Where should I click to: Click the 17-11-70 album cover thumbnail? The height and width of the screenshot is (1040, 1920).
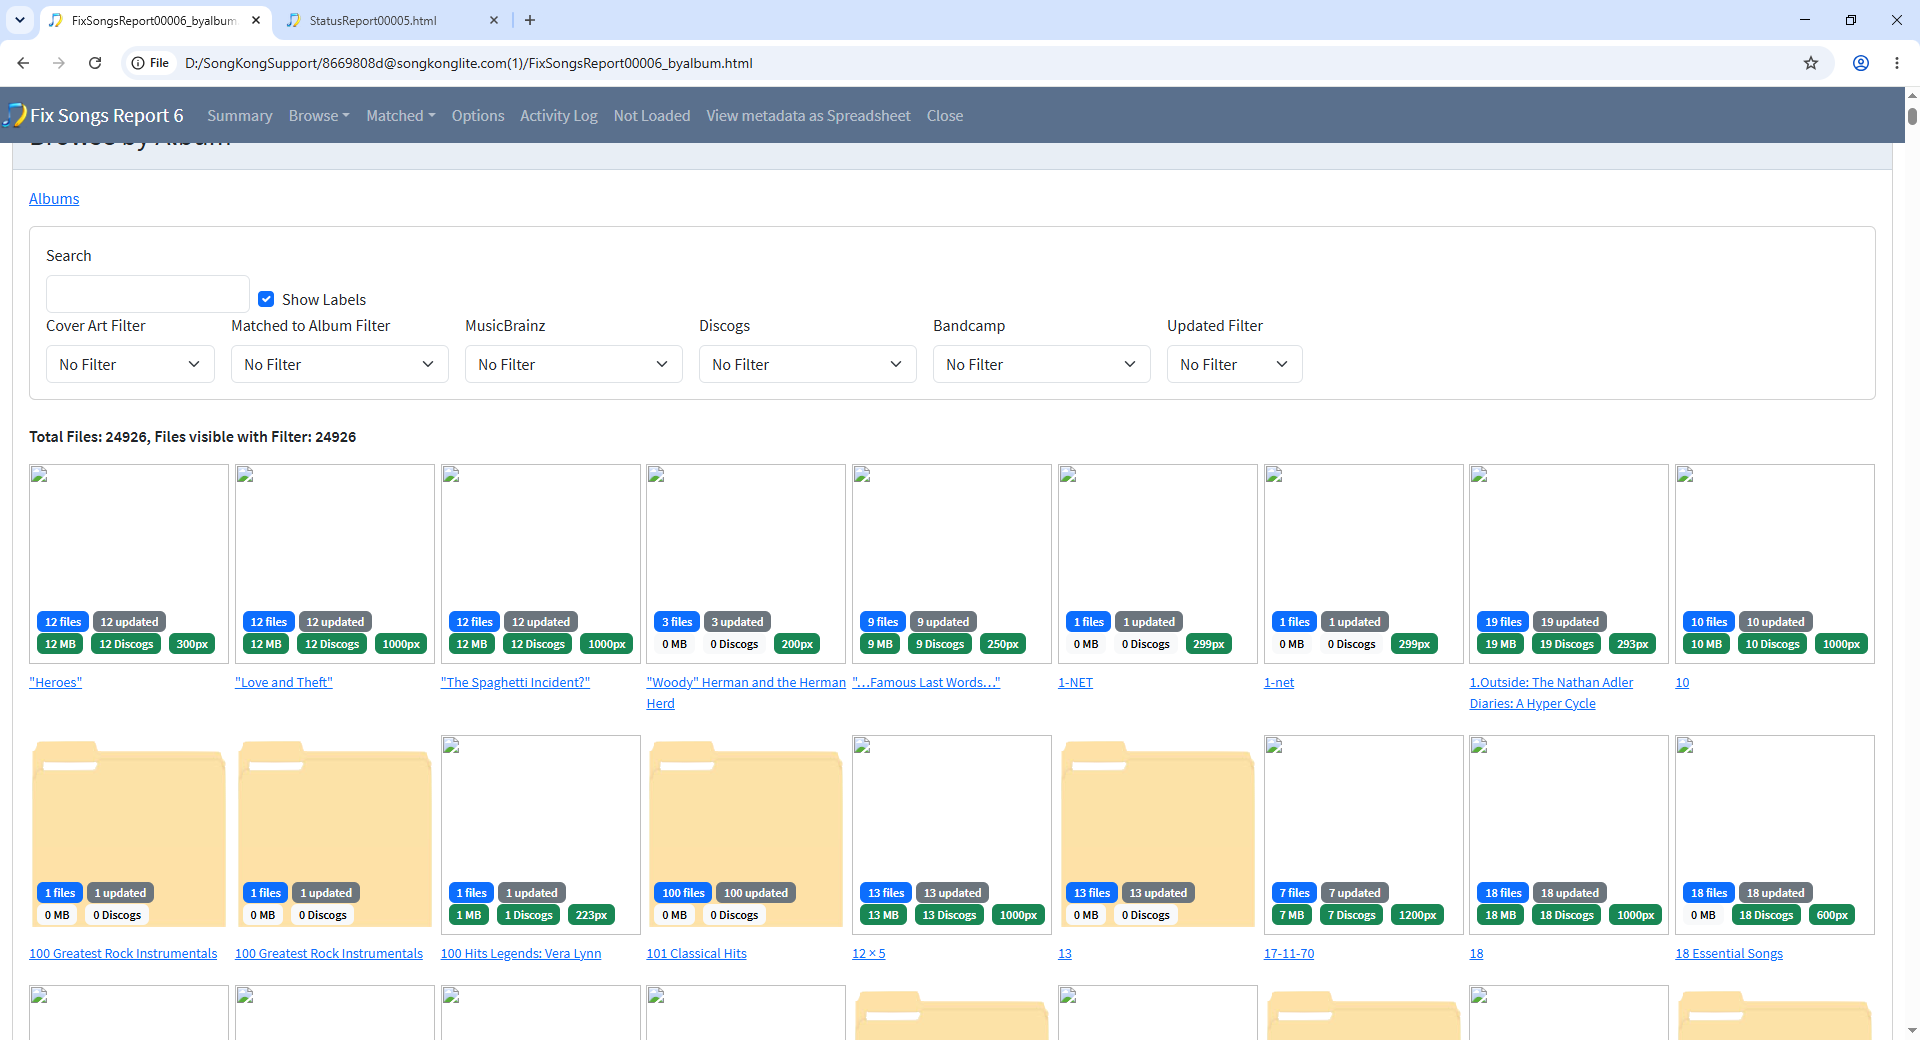tap(1364, 835)
